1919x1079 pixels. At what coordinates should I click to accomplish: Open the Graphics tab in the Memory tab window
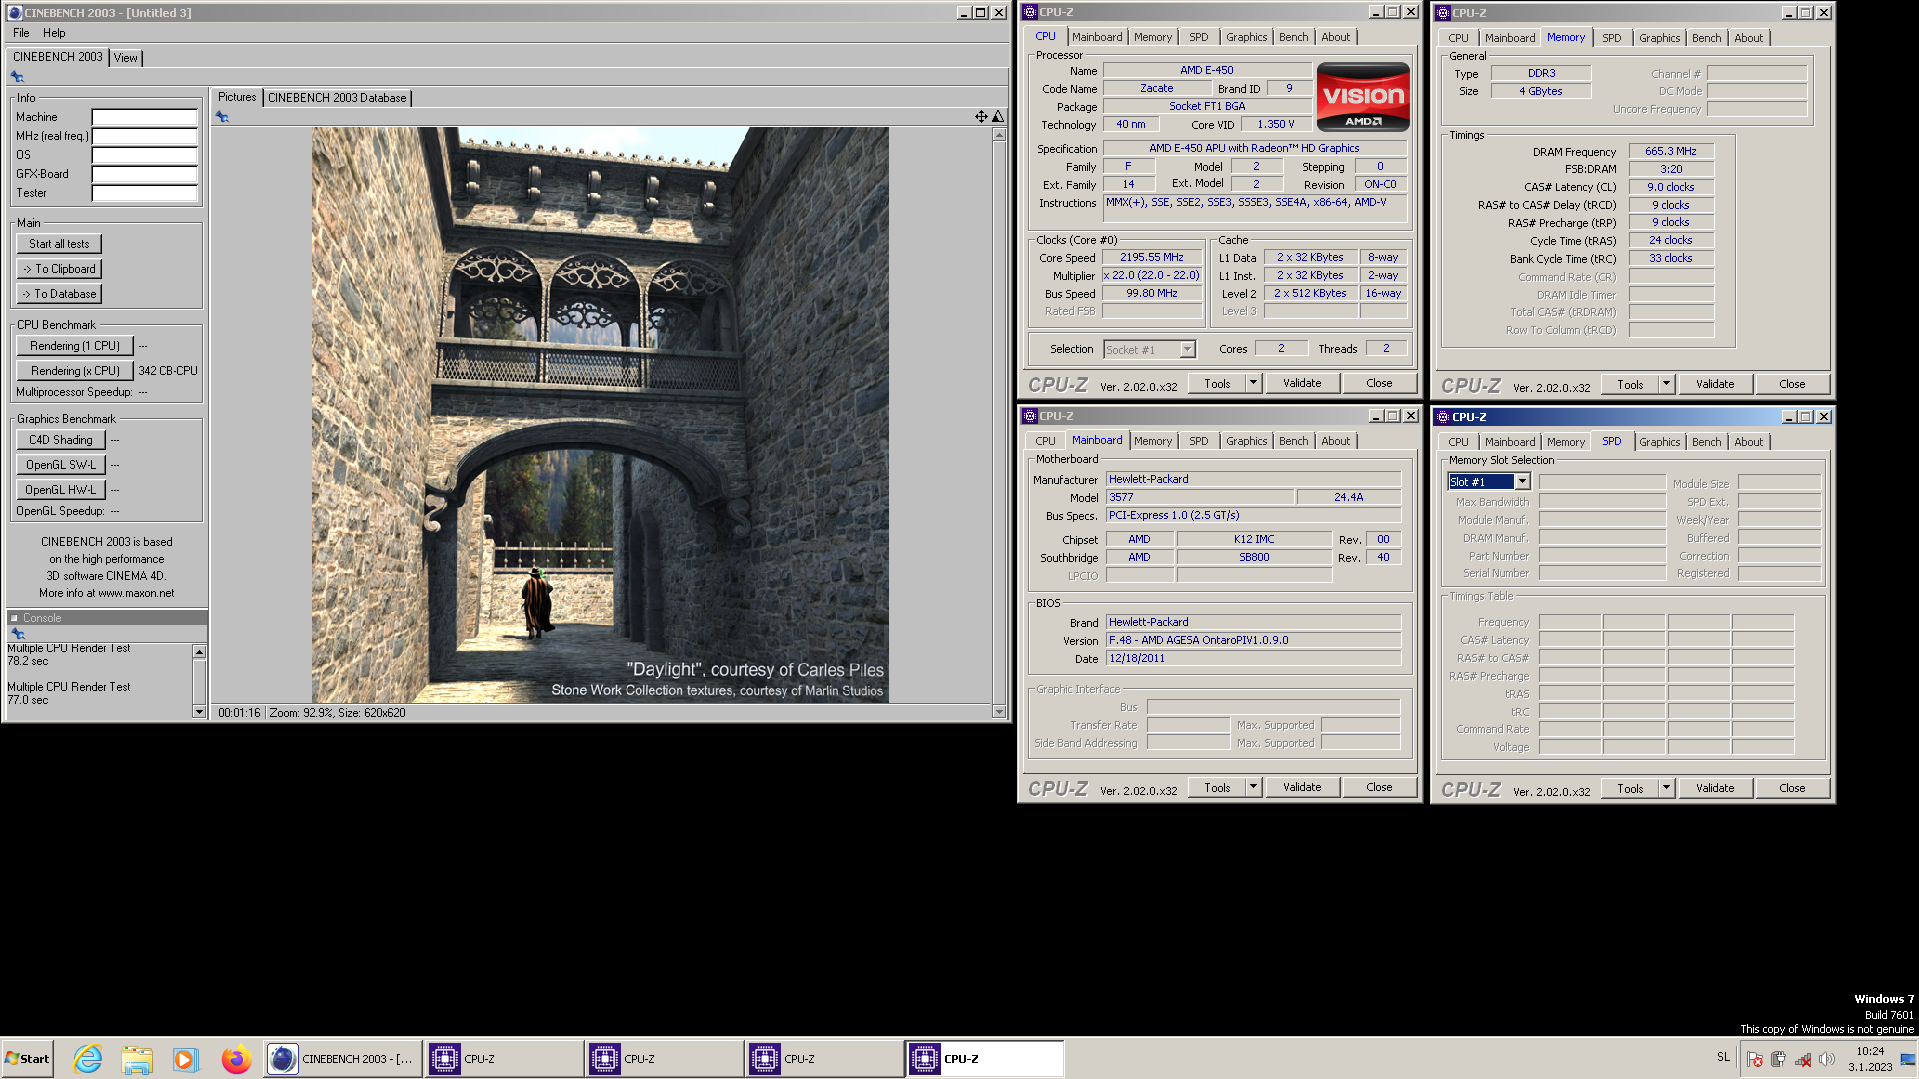tap(1659, 38)
